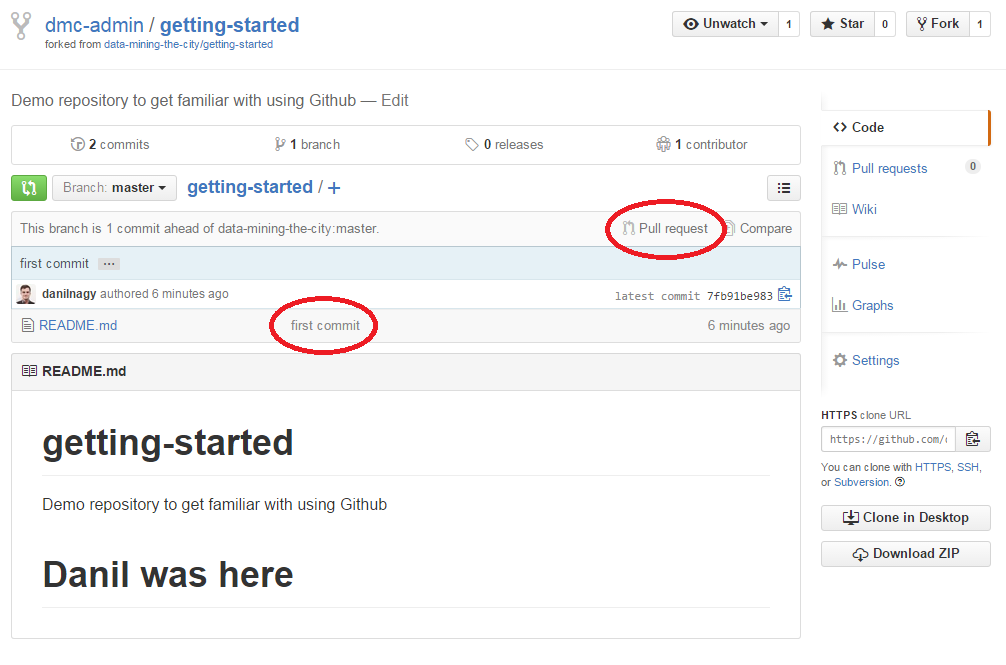
Task: Click the getting-started repository title link
Action: (x=230, y=25)
